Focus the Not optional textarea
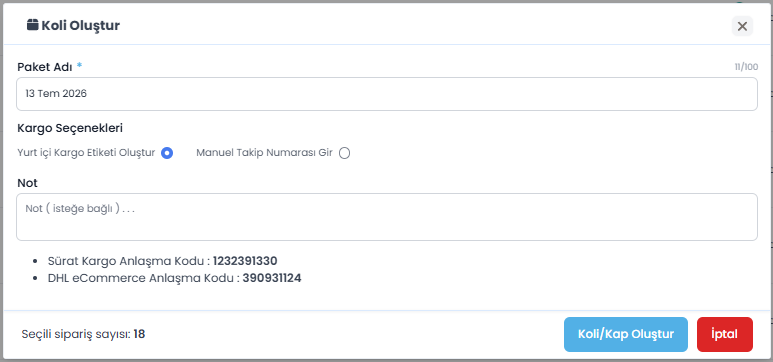 [386, 217]
